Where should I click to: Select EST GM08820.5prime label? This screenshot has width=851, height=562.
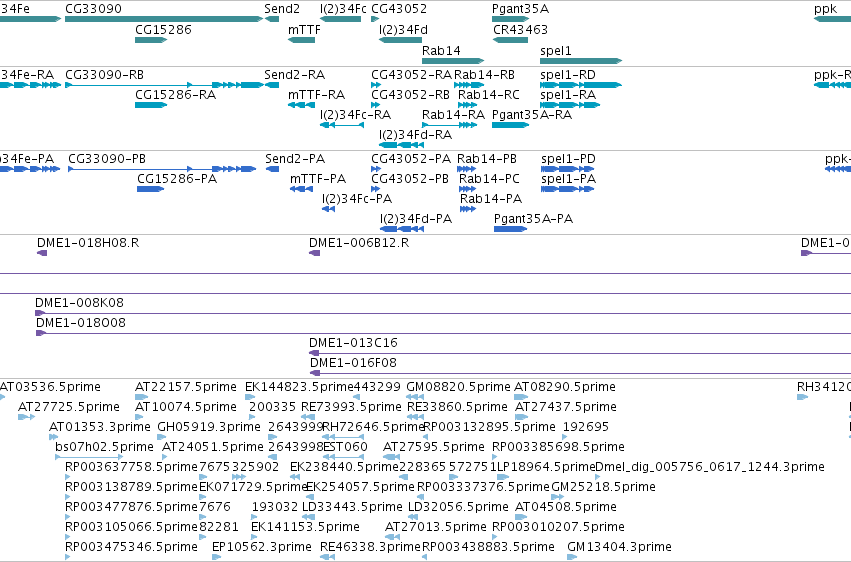click(x=459, y=387)
